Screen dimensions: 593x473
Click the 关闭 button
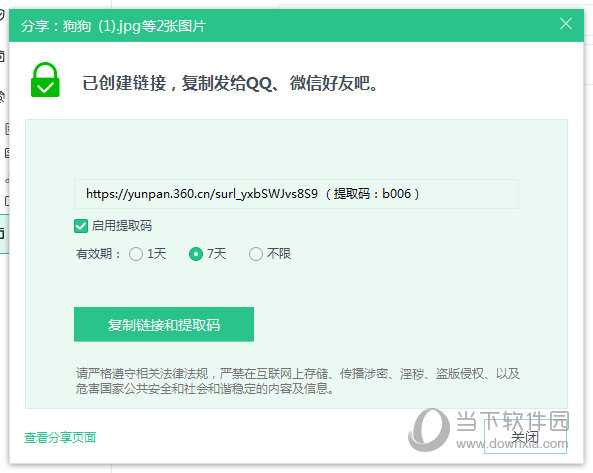525,436
